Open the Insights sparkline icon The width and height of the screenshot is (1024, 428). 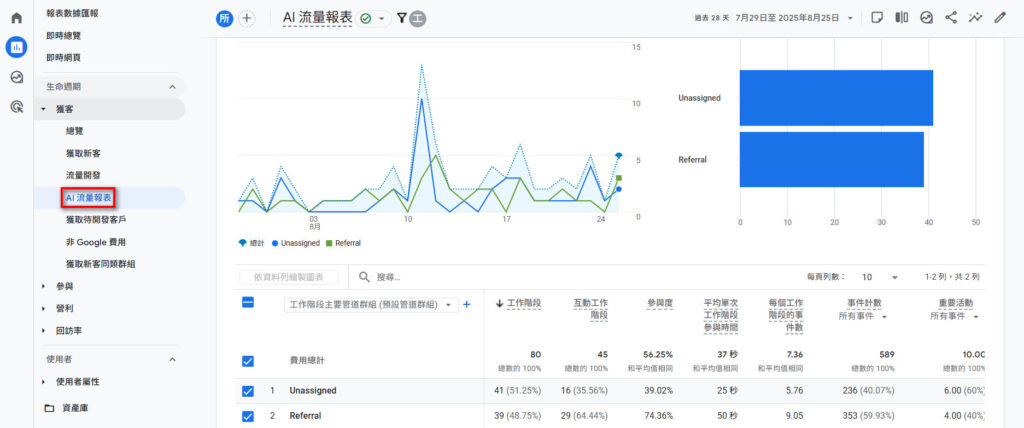click(975, 18)
